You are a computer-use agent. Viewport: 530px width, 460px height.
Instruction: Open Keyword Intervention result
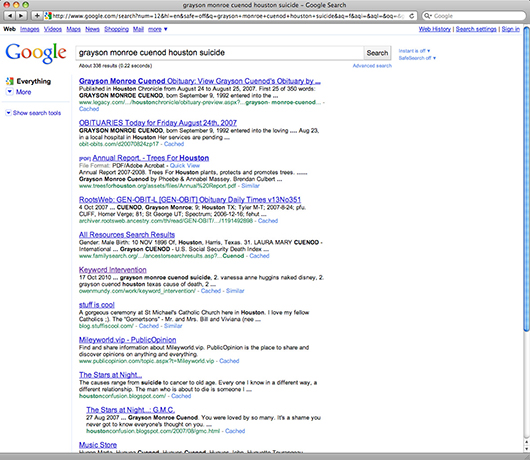[x=113, y=270]
